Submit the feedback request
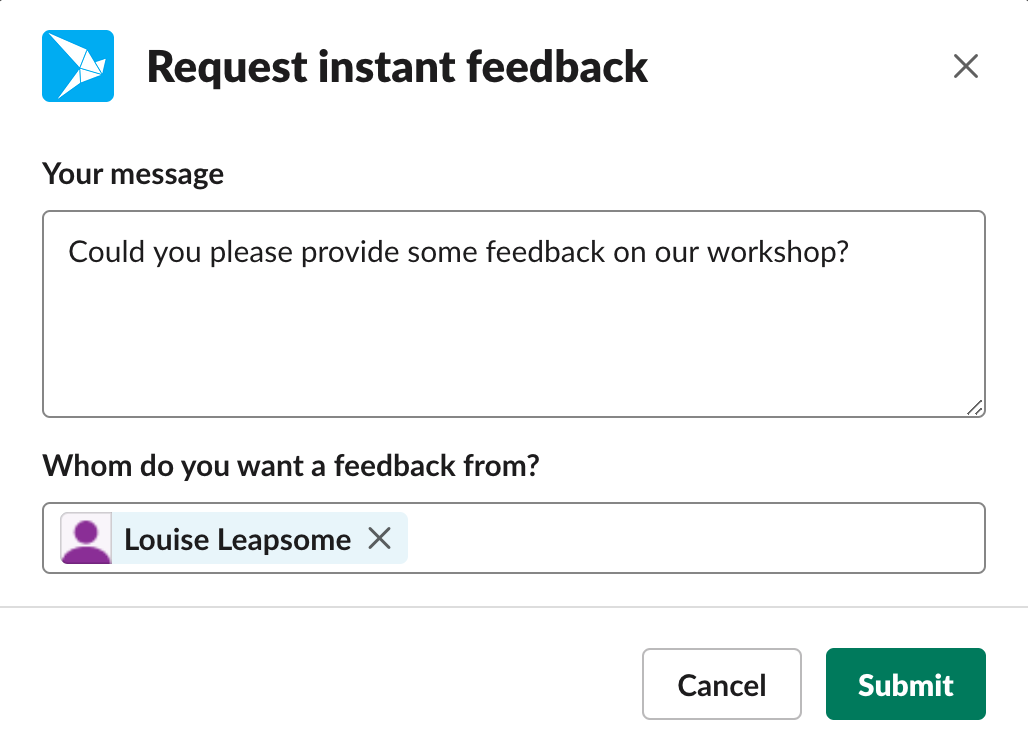Screen dimensions: 1028x748 905,684
